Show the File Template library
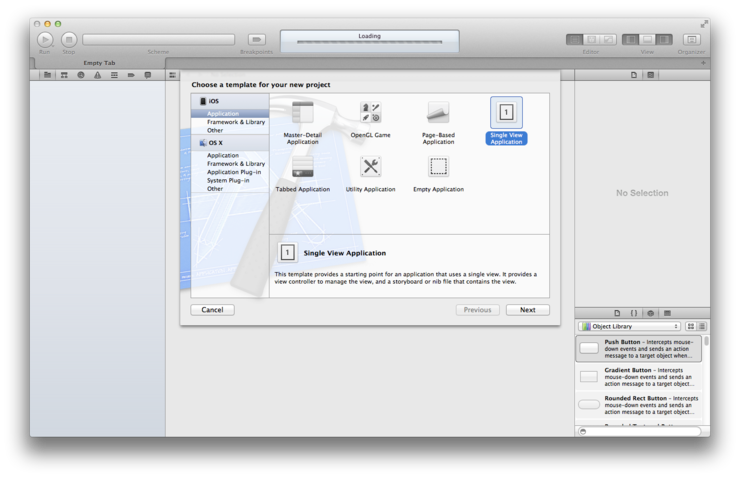The image size is (740, 478). [617, 313]
